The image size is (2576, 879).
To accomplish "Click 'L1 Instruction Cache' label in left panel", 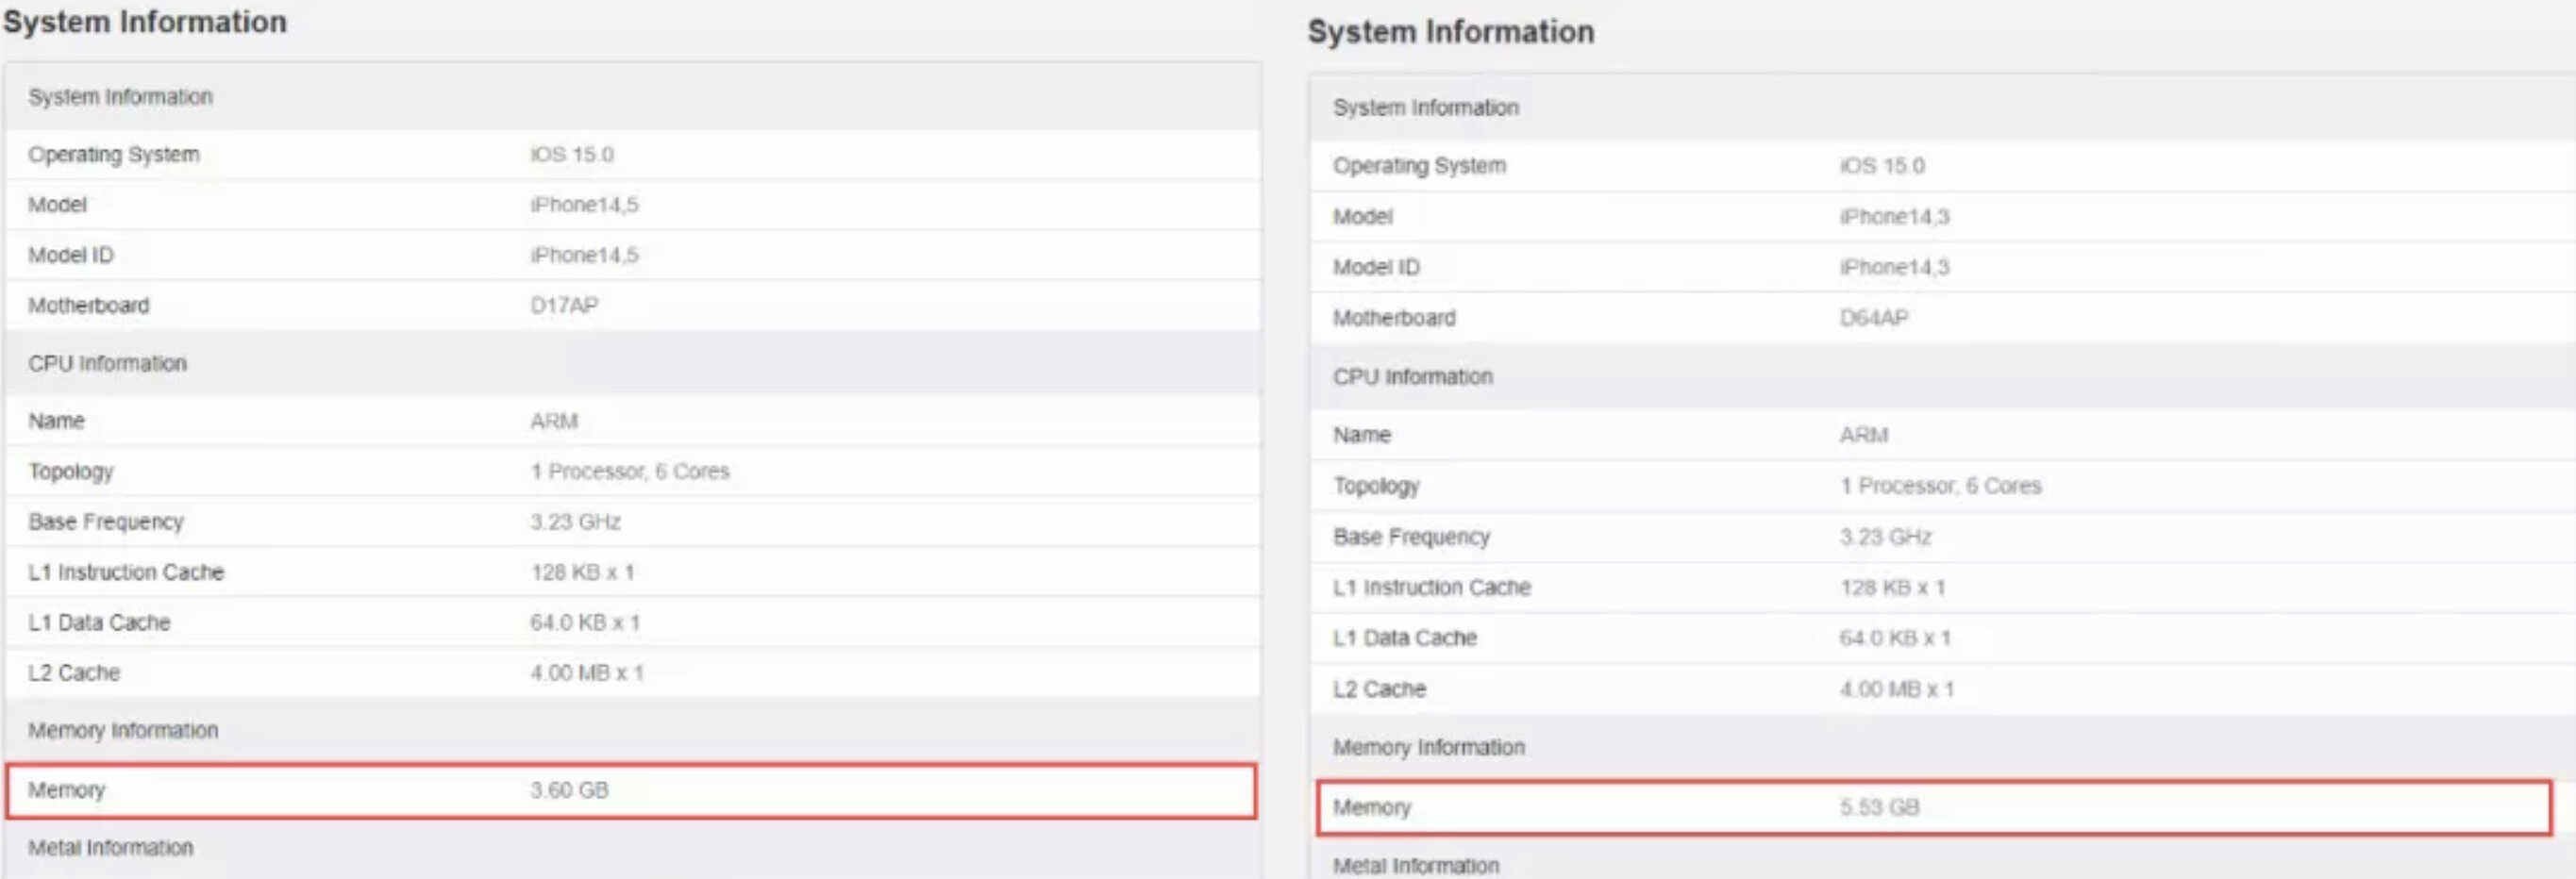I will [x=126, y=572].
